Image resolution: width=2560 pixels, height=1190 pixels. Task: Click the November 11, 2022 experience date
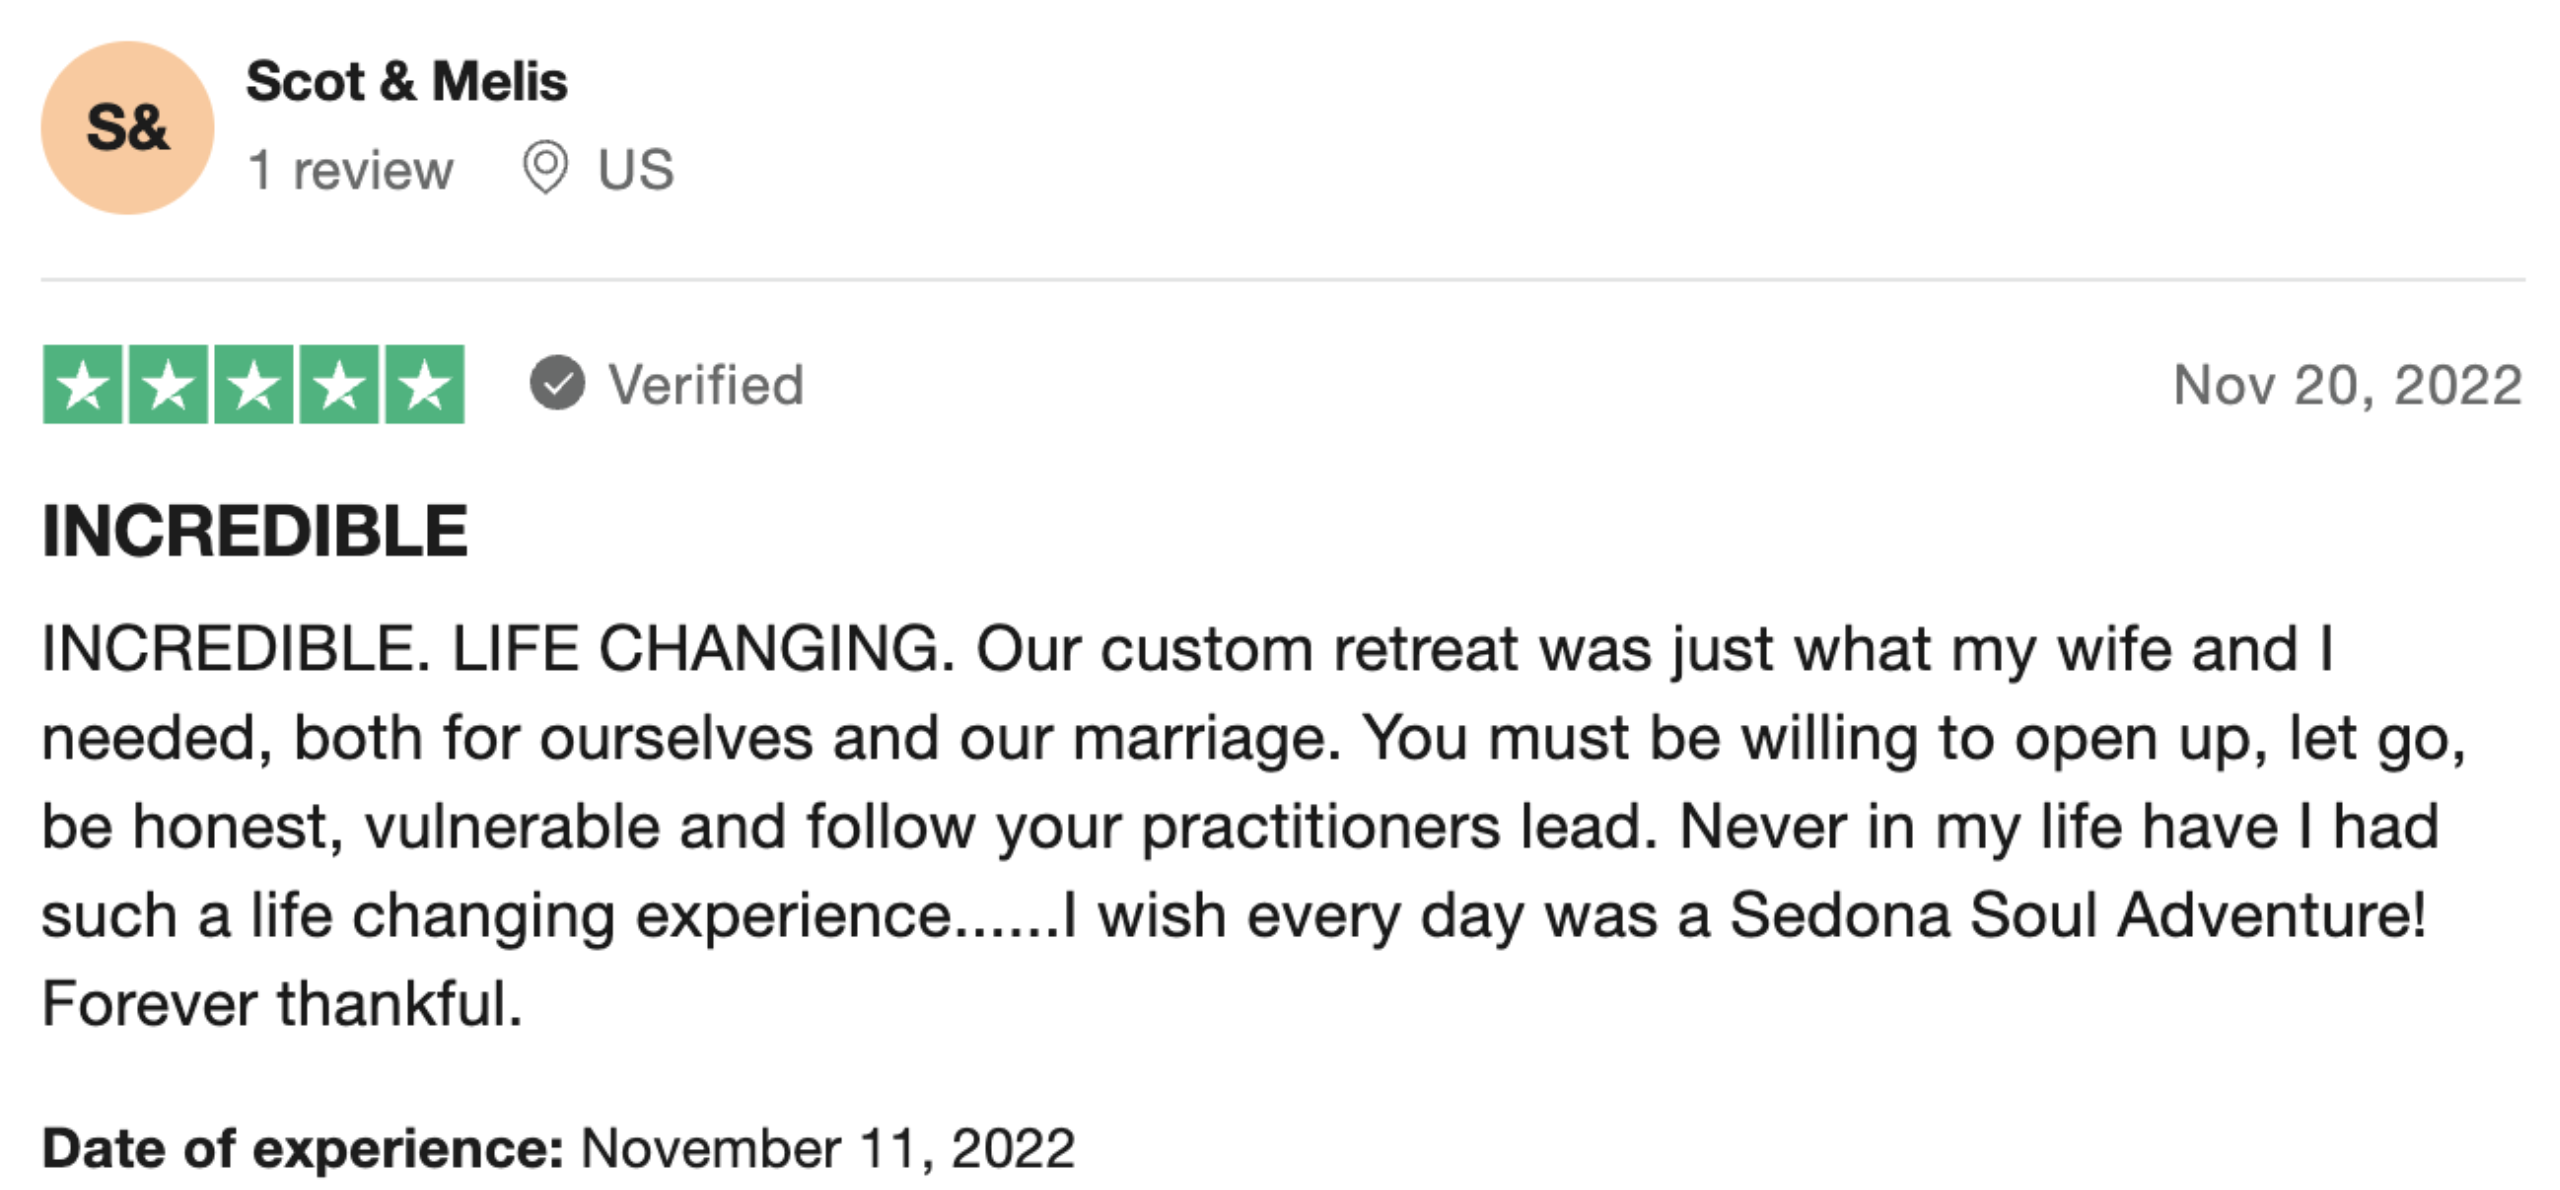tap(828, 1148)
